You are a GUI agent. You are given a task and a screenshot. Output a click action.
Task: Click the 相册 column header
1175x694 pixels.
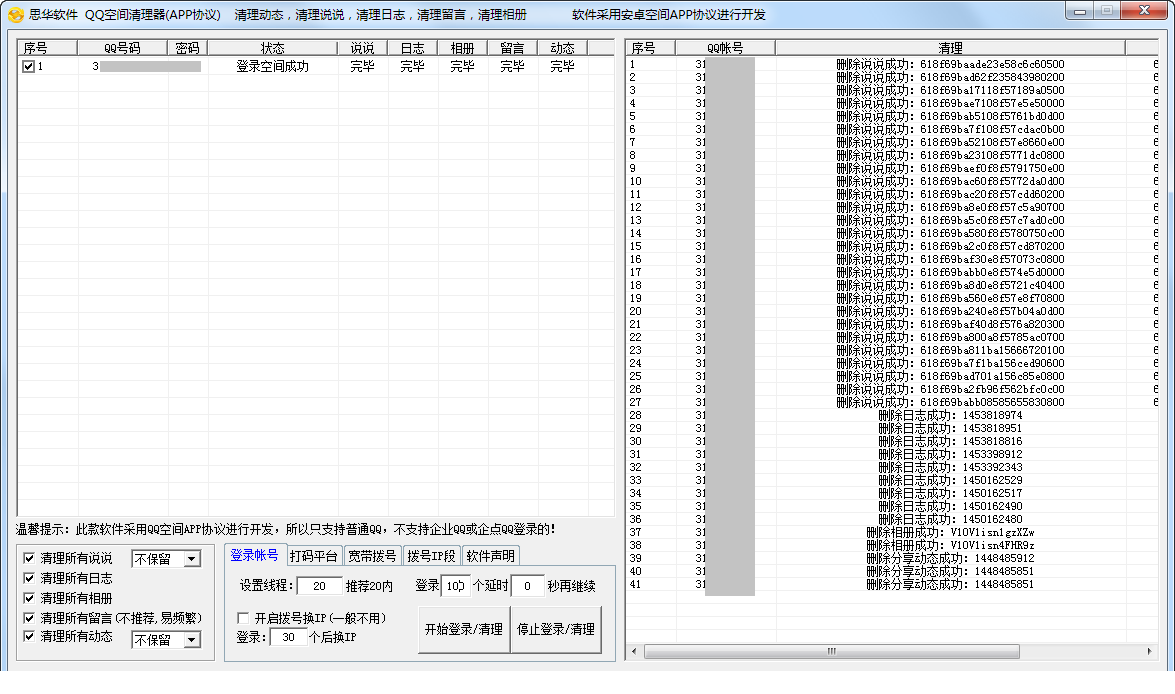click(462, 48)
